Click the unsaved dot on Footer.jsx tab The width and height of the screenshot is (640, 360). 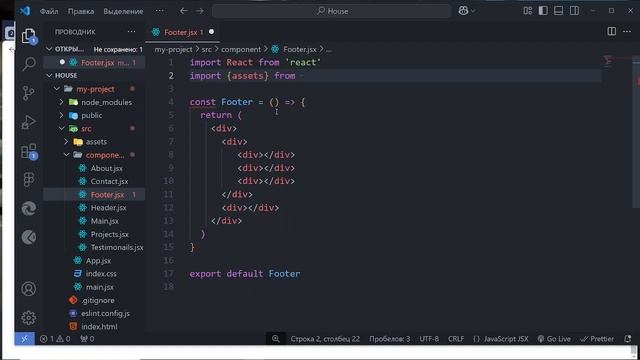(x=211, y=32)
